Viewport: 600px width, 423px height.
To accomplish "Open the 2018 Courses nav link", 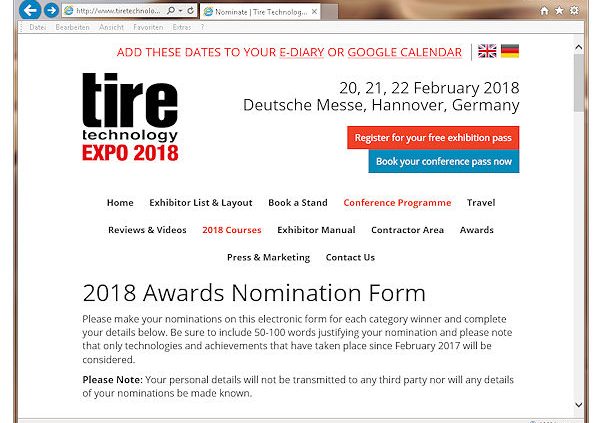I will coord(232,230).
